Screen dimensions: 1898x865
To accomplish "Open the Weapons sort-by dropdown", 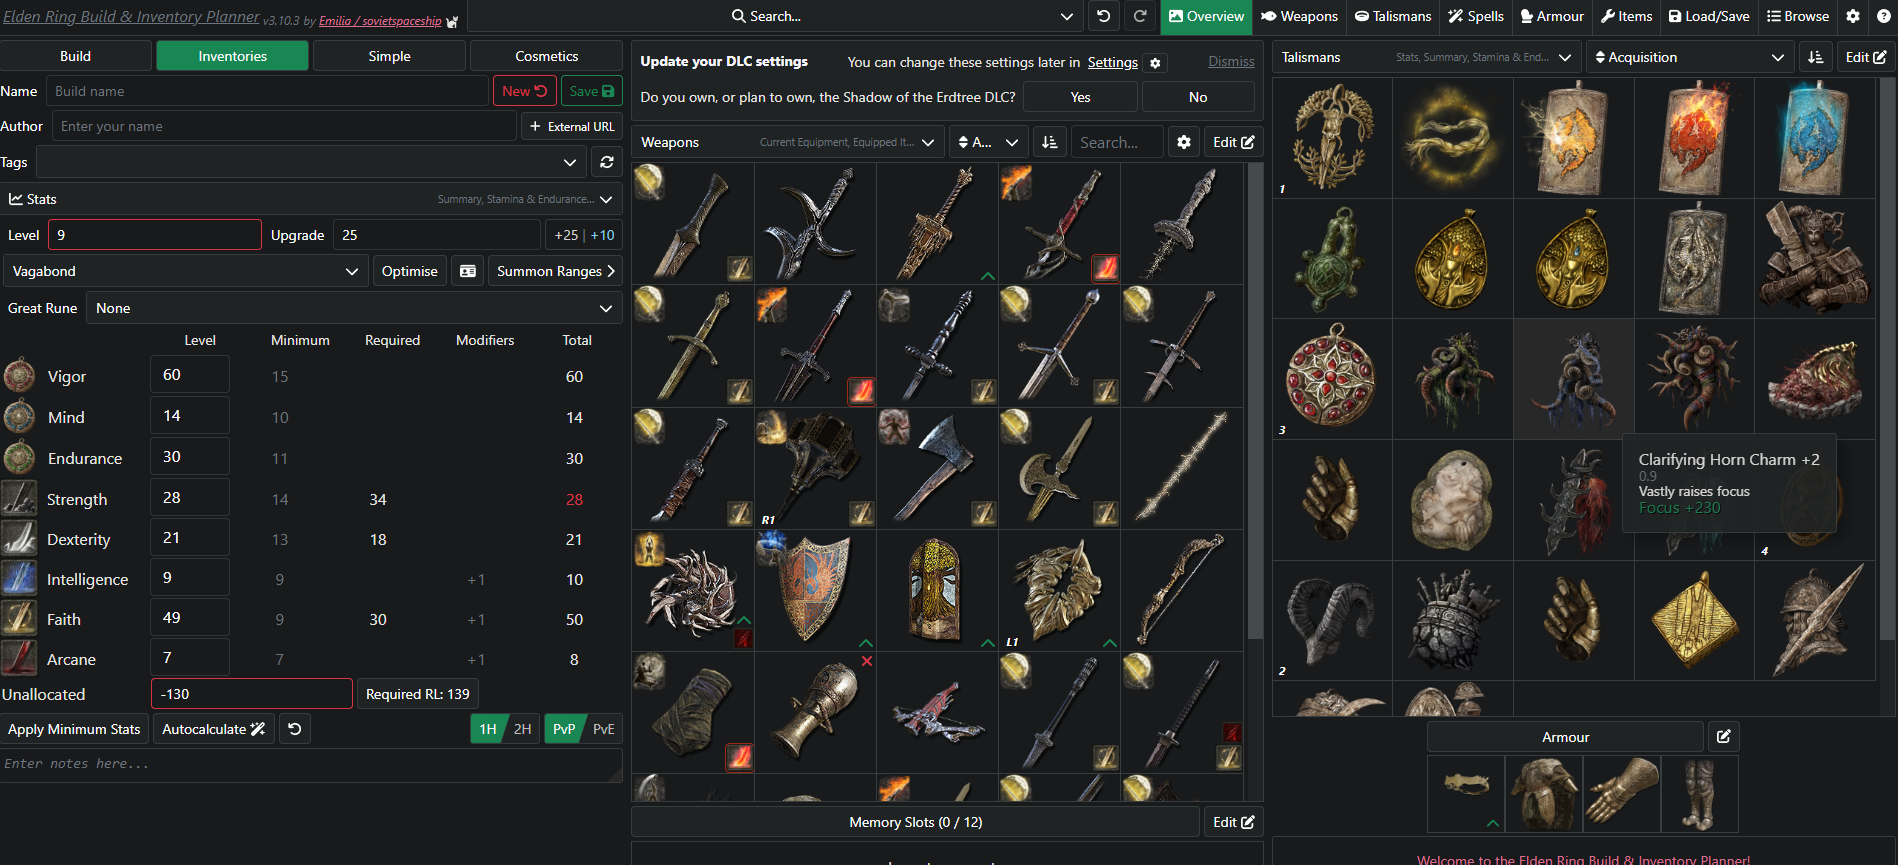I will pos(988,142).
